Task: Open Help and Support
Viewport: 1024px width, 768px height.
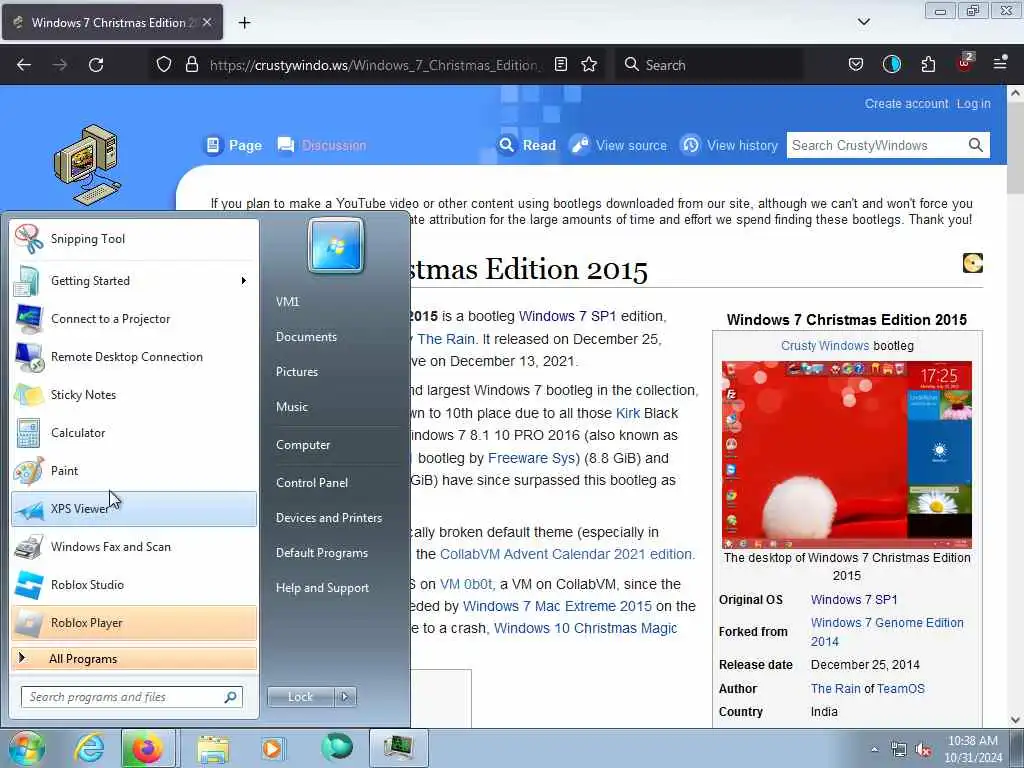Action: [x=323, y=588]
